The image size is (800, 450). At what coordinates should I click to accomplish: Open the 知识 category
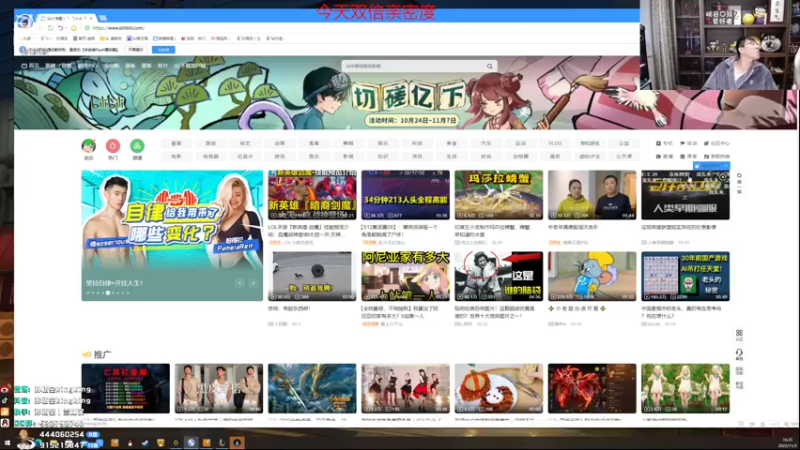tap(383, 157)
